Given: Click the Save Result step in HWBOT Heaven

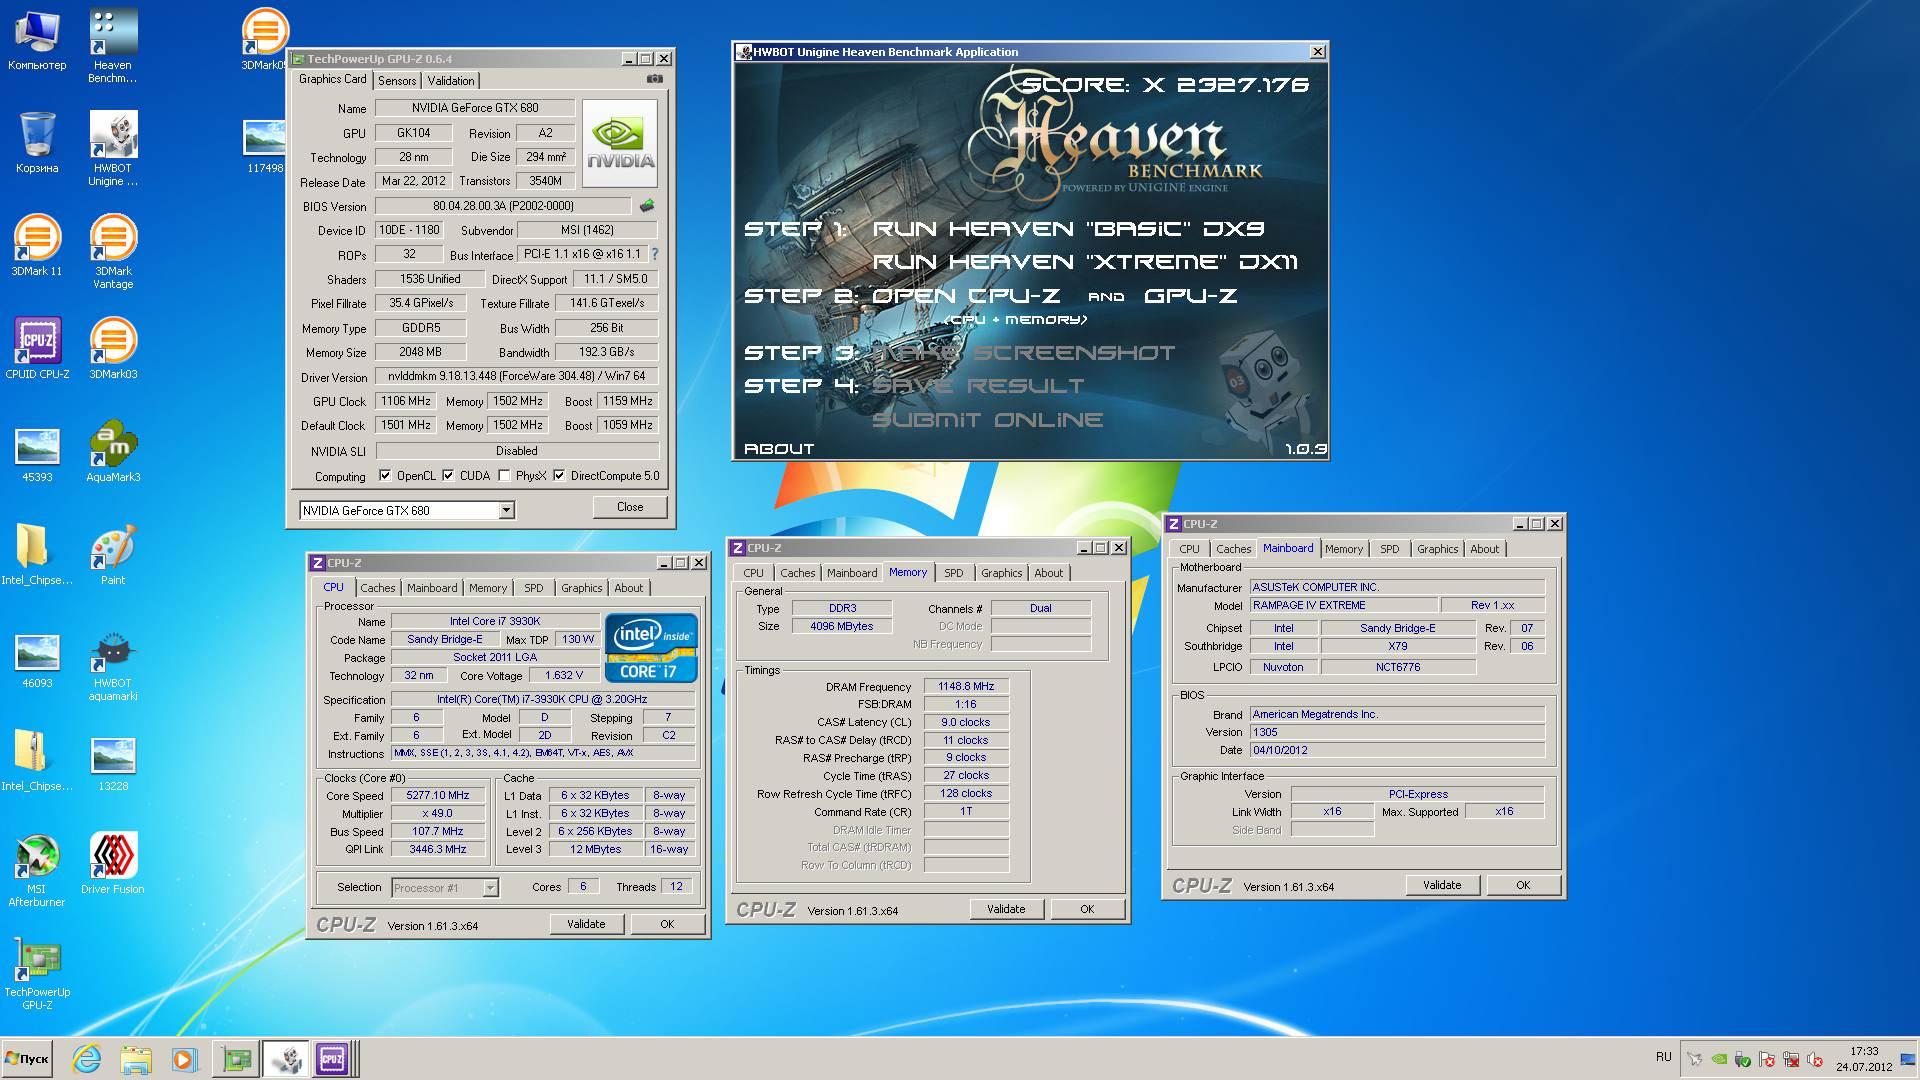Looking at the screenshot, I should (x=978, y=386).
